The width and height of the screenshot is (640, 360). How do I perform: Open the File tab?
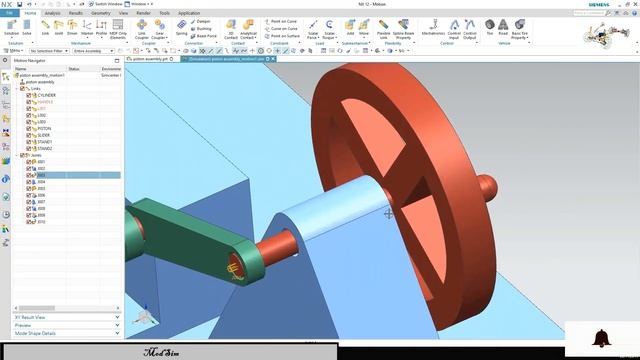(9, 13)
